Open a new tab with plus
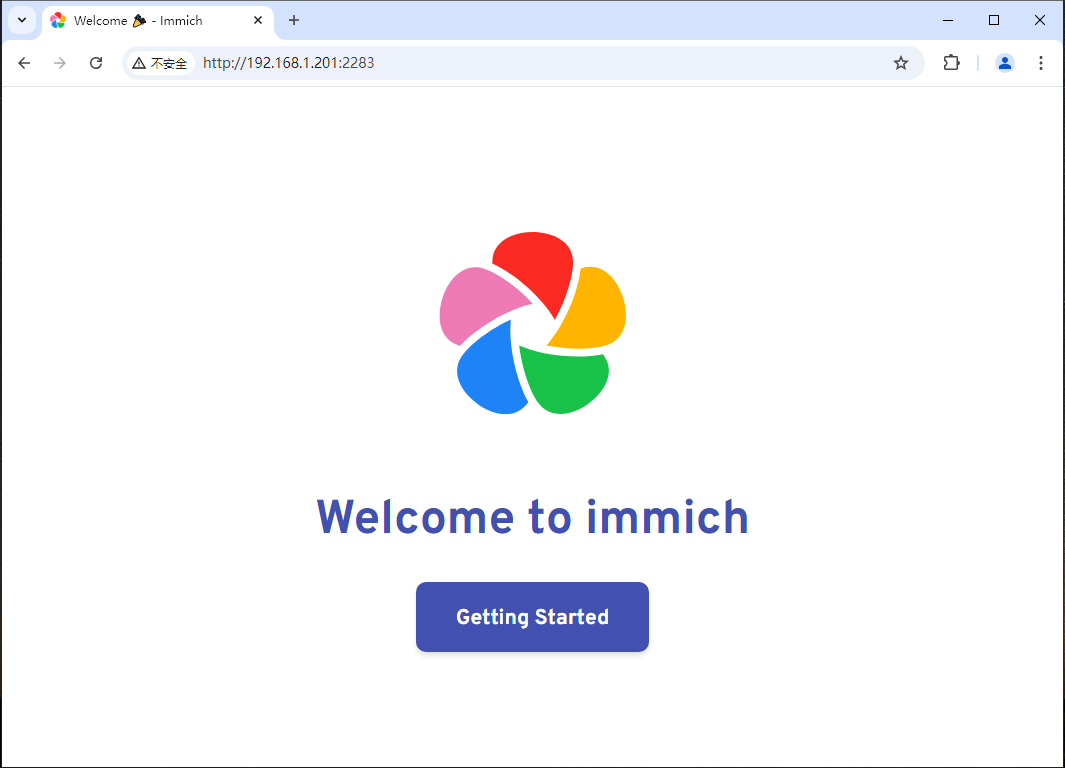1065x768 pixels. coord(293,20)
